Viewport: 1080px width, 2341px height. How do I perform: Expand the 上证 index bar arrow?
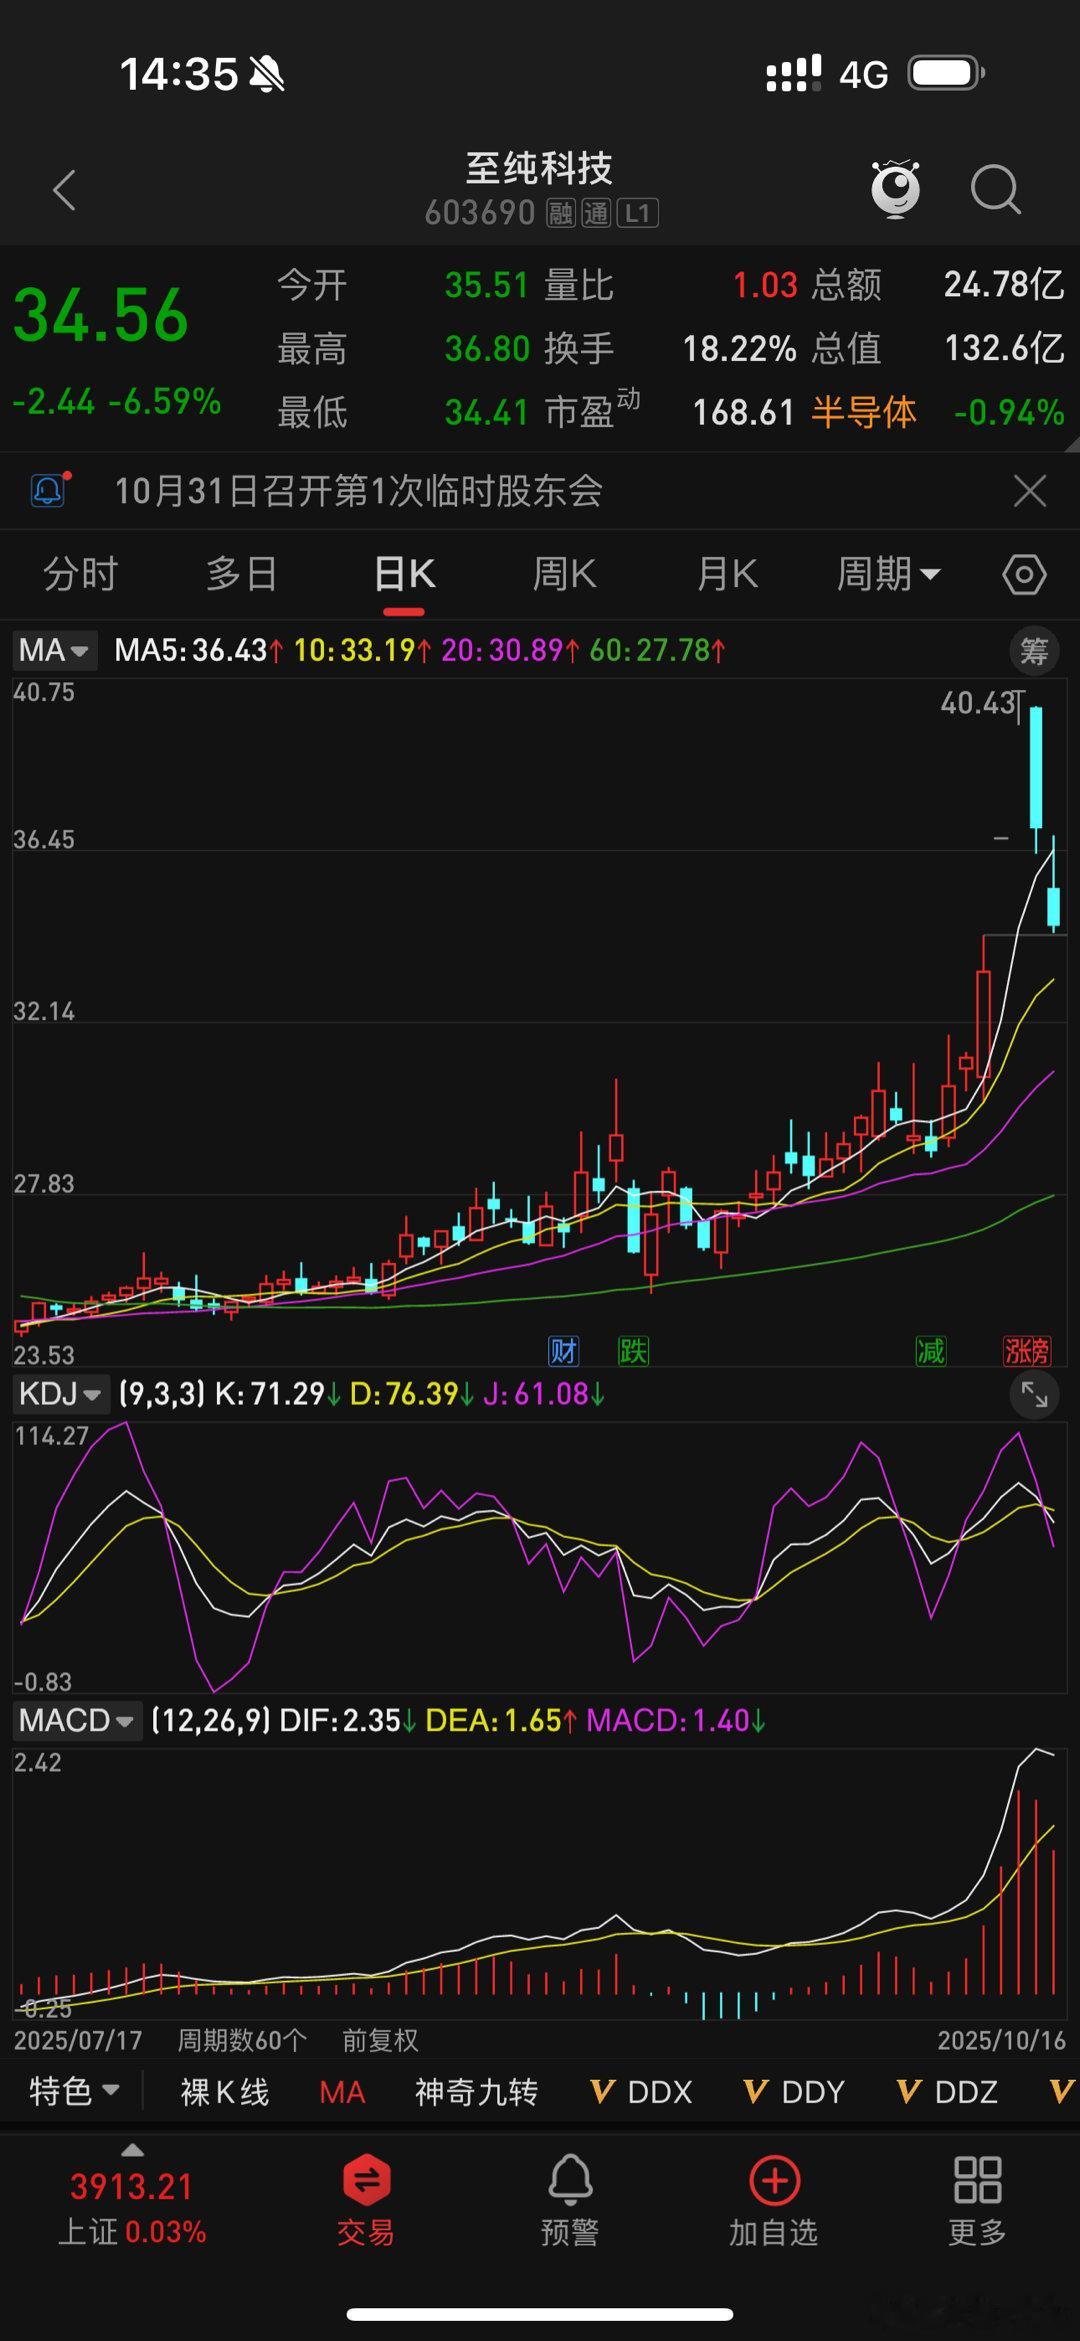pyautogui.click(x=132, y=2151)
